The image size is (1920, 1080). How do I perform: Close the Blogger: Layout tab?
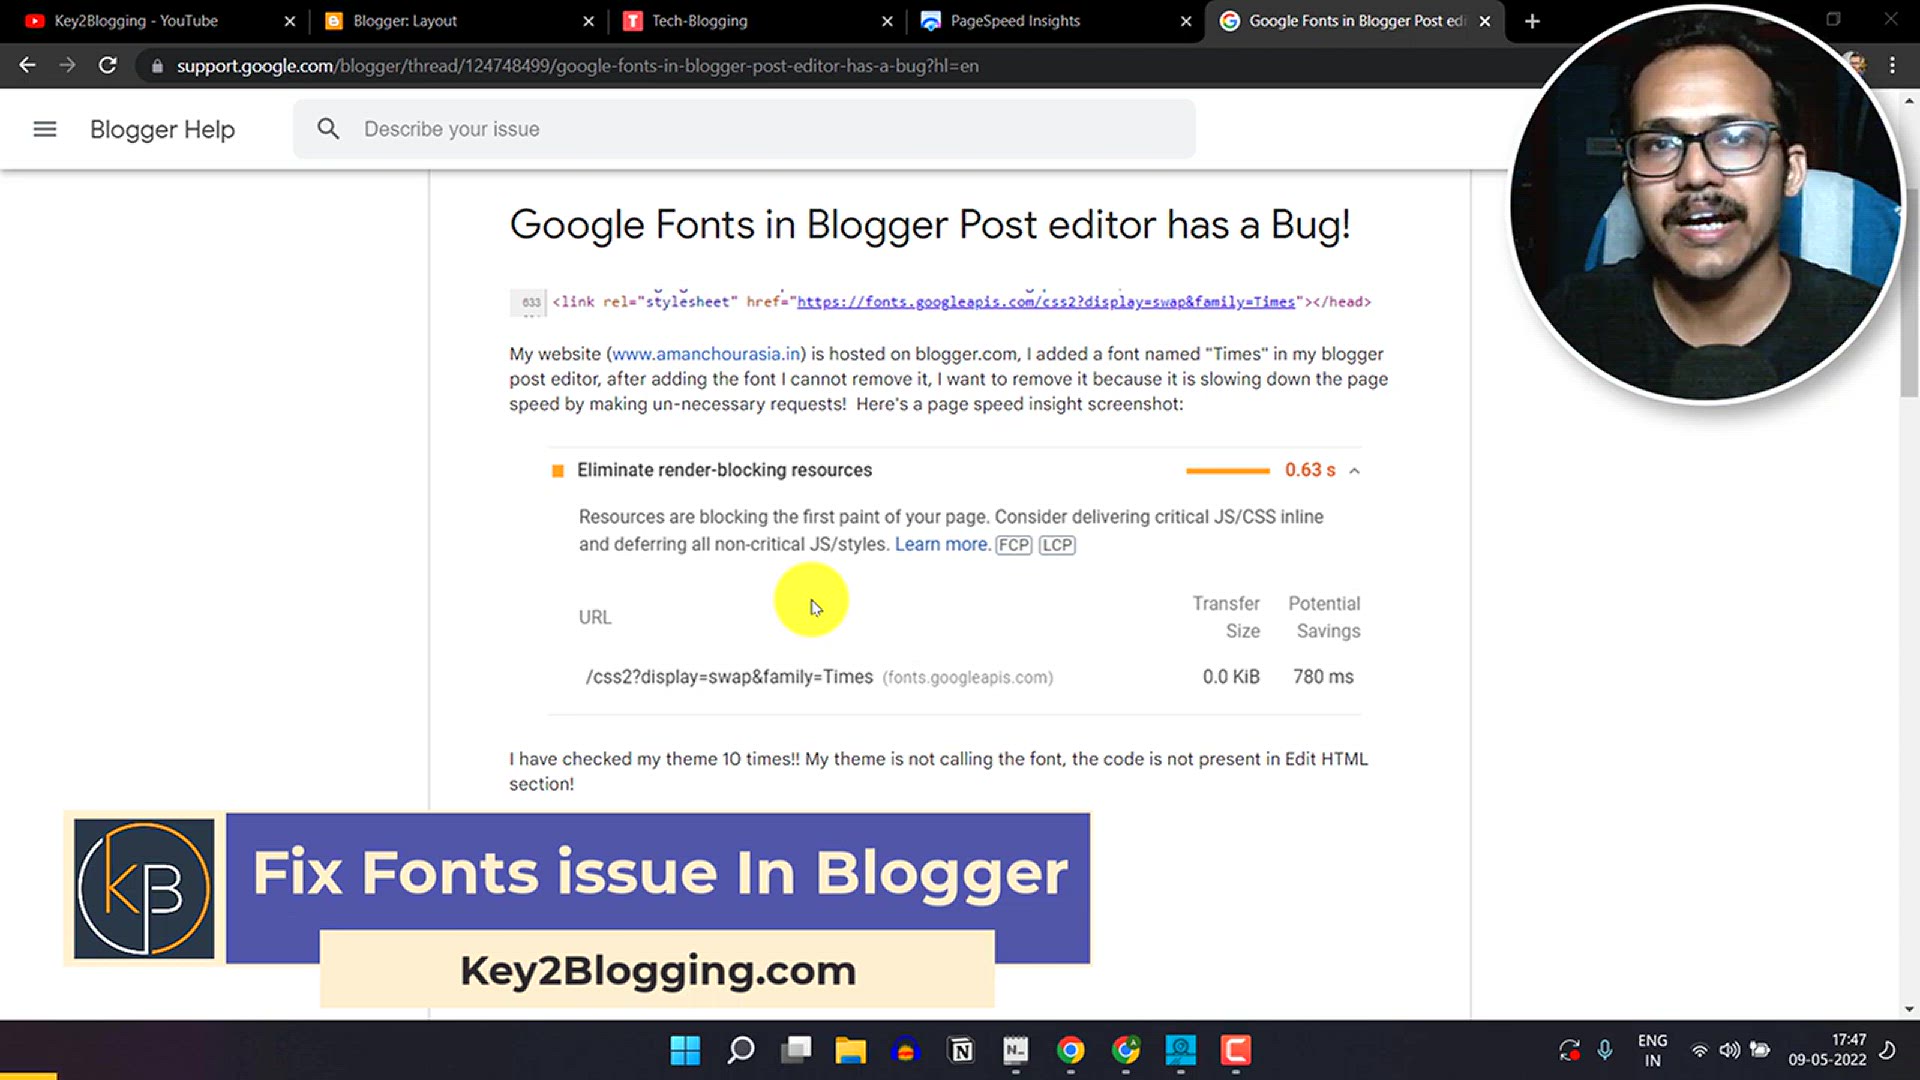pos(588,21)
